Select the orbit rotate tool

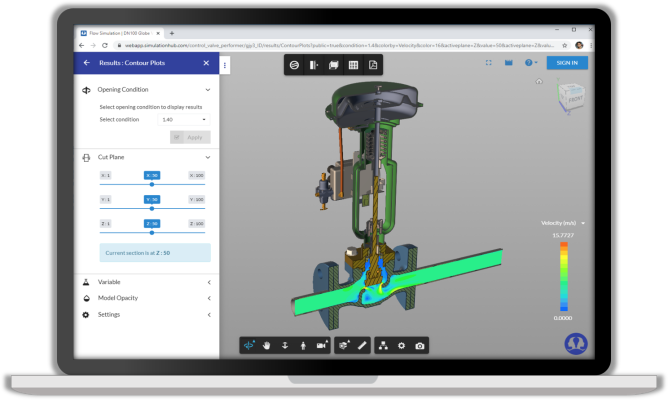(x=251, y=345)
